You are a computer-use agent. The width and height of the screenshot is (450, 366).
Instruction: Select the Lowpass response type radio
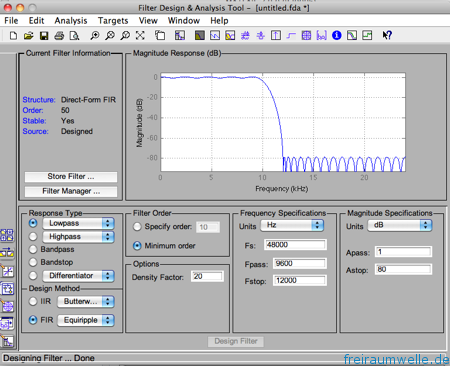pyautogui.click(x=33, y=223)
